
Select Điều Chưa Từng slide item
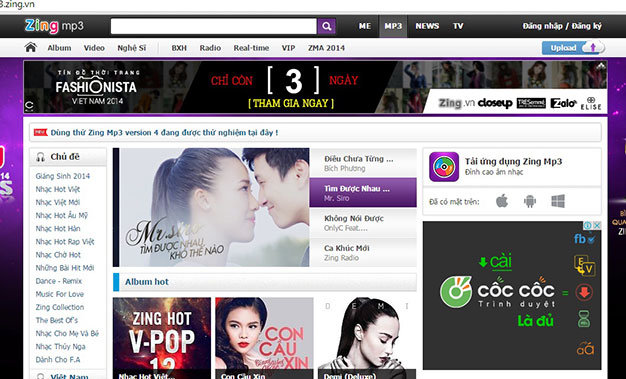[363, 163]
